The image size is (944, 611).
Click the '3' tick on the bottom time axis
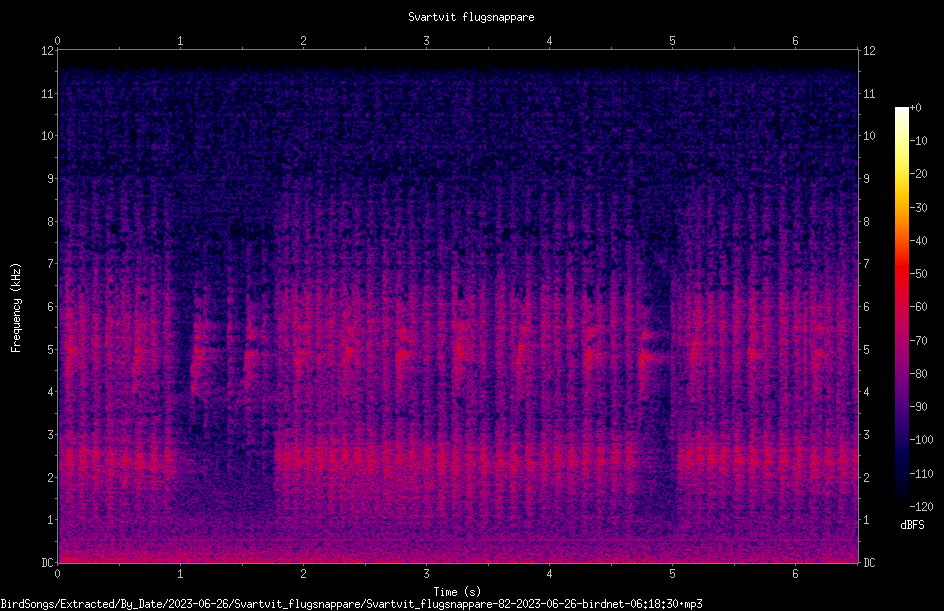pyautogui.click(x=426, y=574)
